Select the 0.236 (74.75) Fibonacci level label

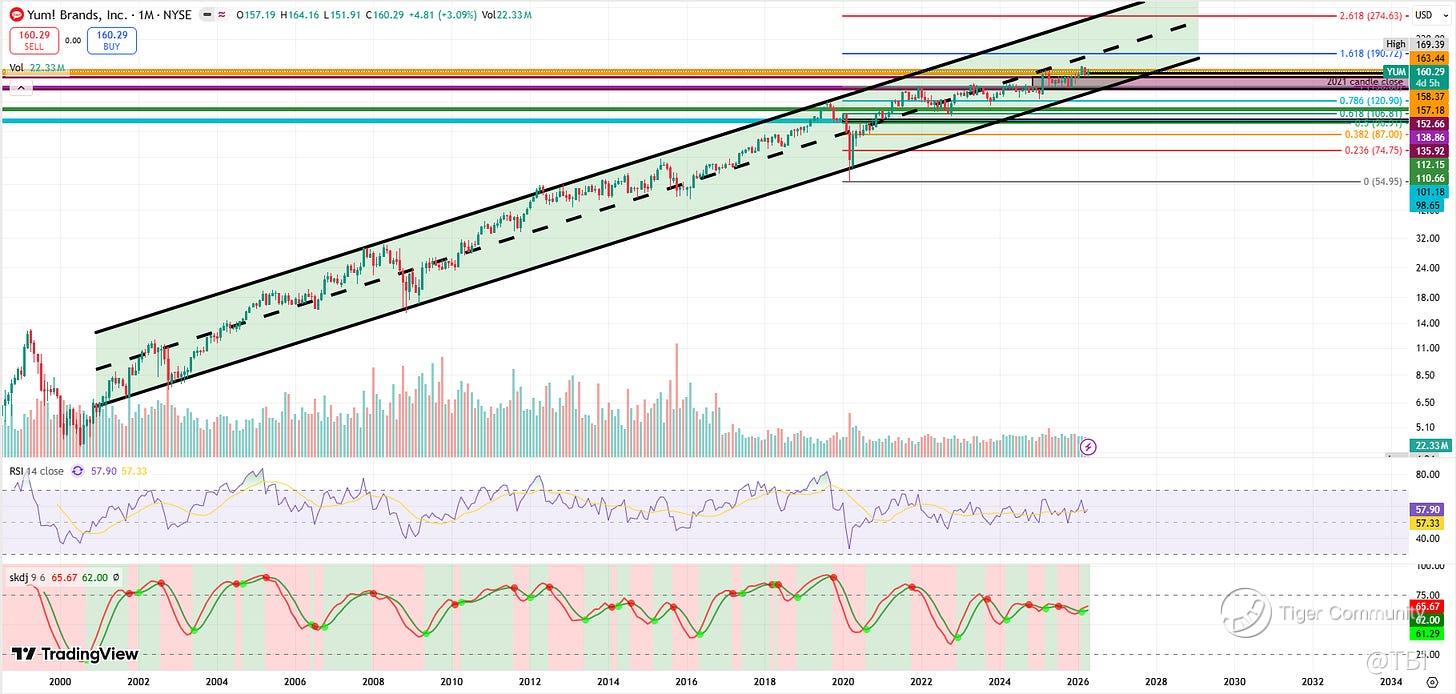(1374, 150)
